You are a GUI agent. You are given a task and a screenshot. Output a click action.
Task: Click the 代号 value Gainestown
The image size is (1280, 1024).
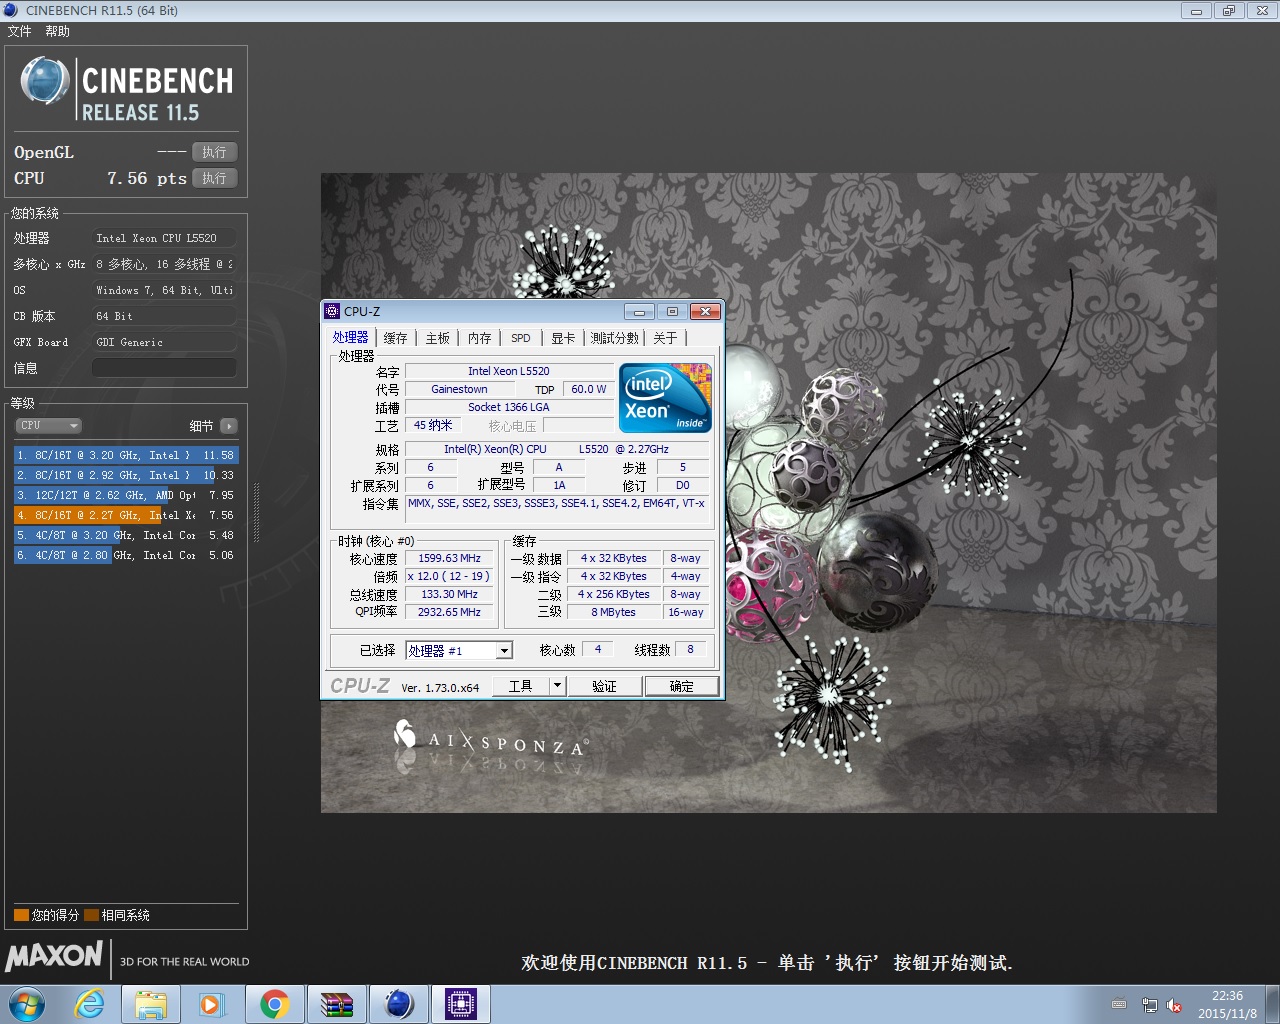tap(460, 390)
